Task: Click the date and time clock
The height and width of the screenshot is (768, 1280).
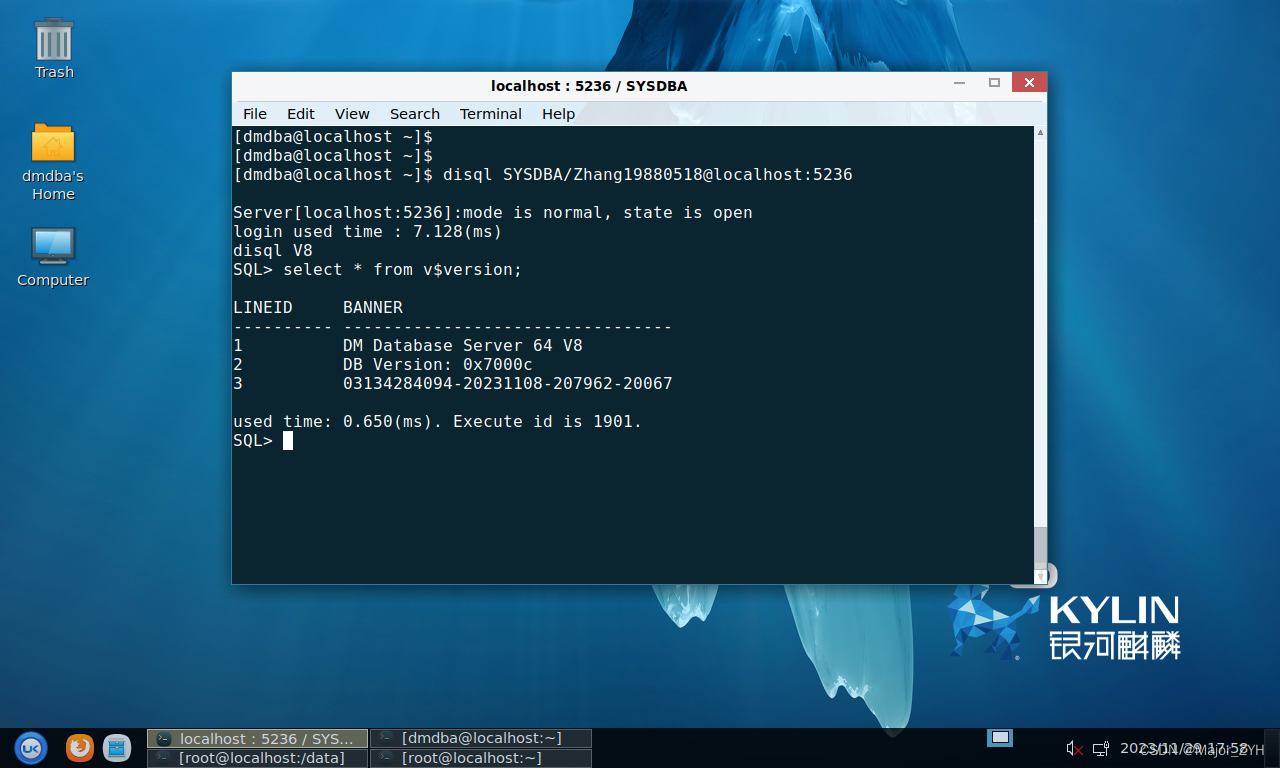Action: 1183,748
